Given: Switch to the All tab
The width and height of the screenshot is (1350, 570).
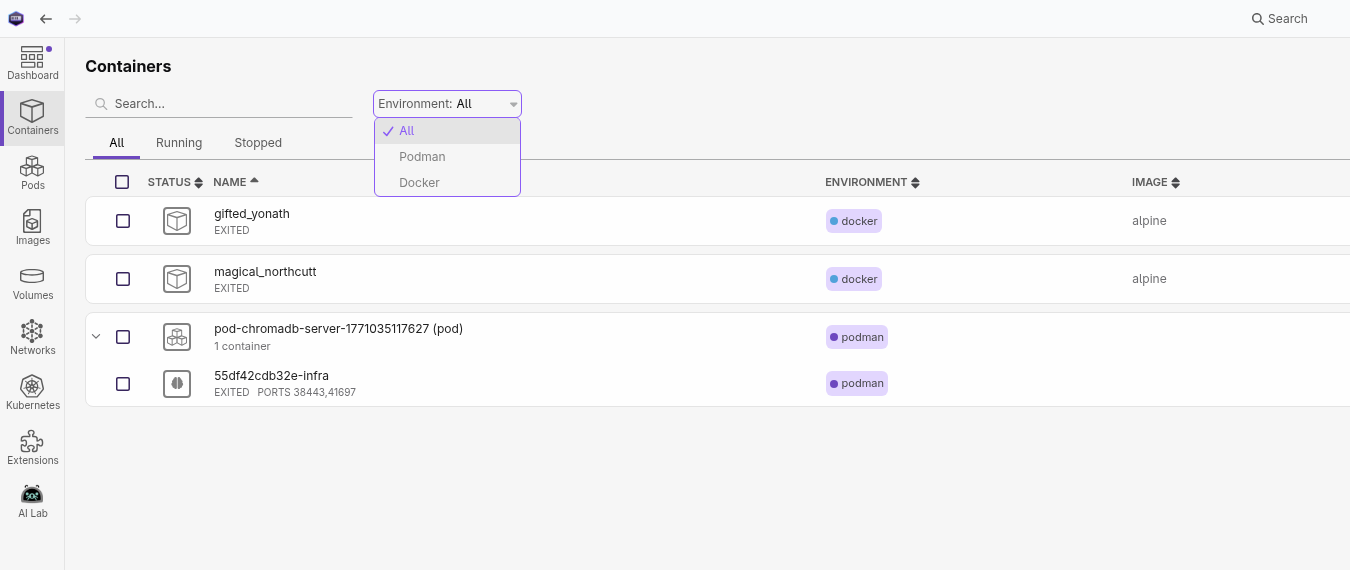Looking at the screenshot, I should click(117, 143).
